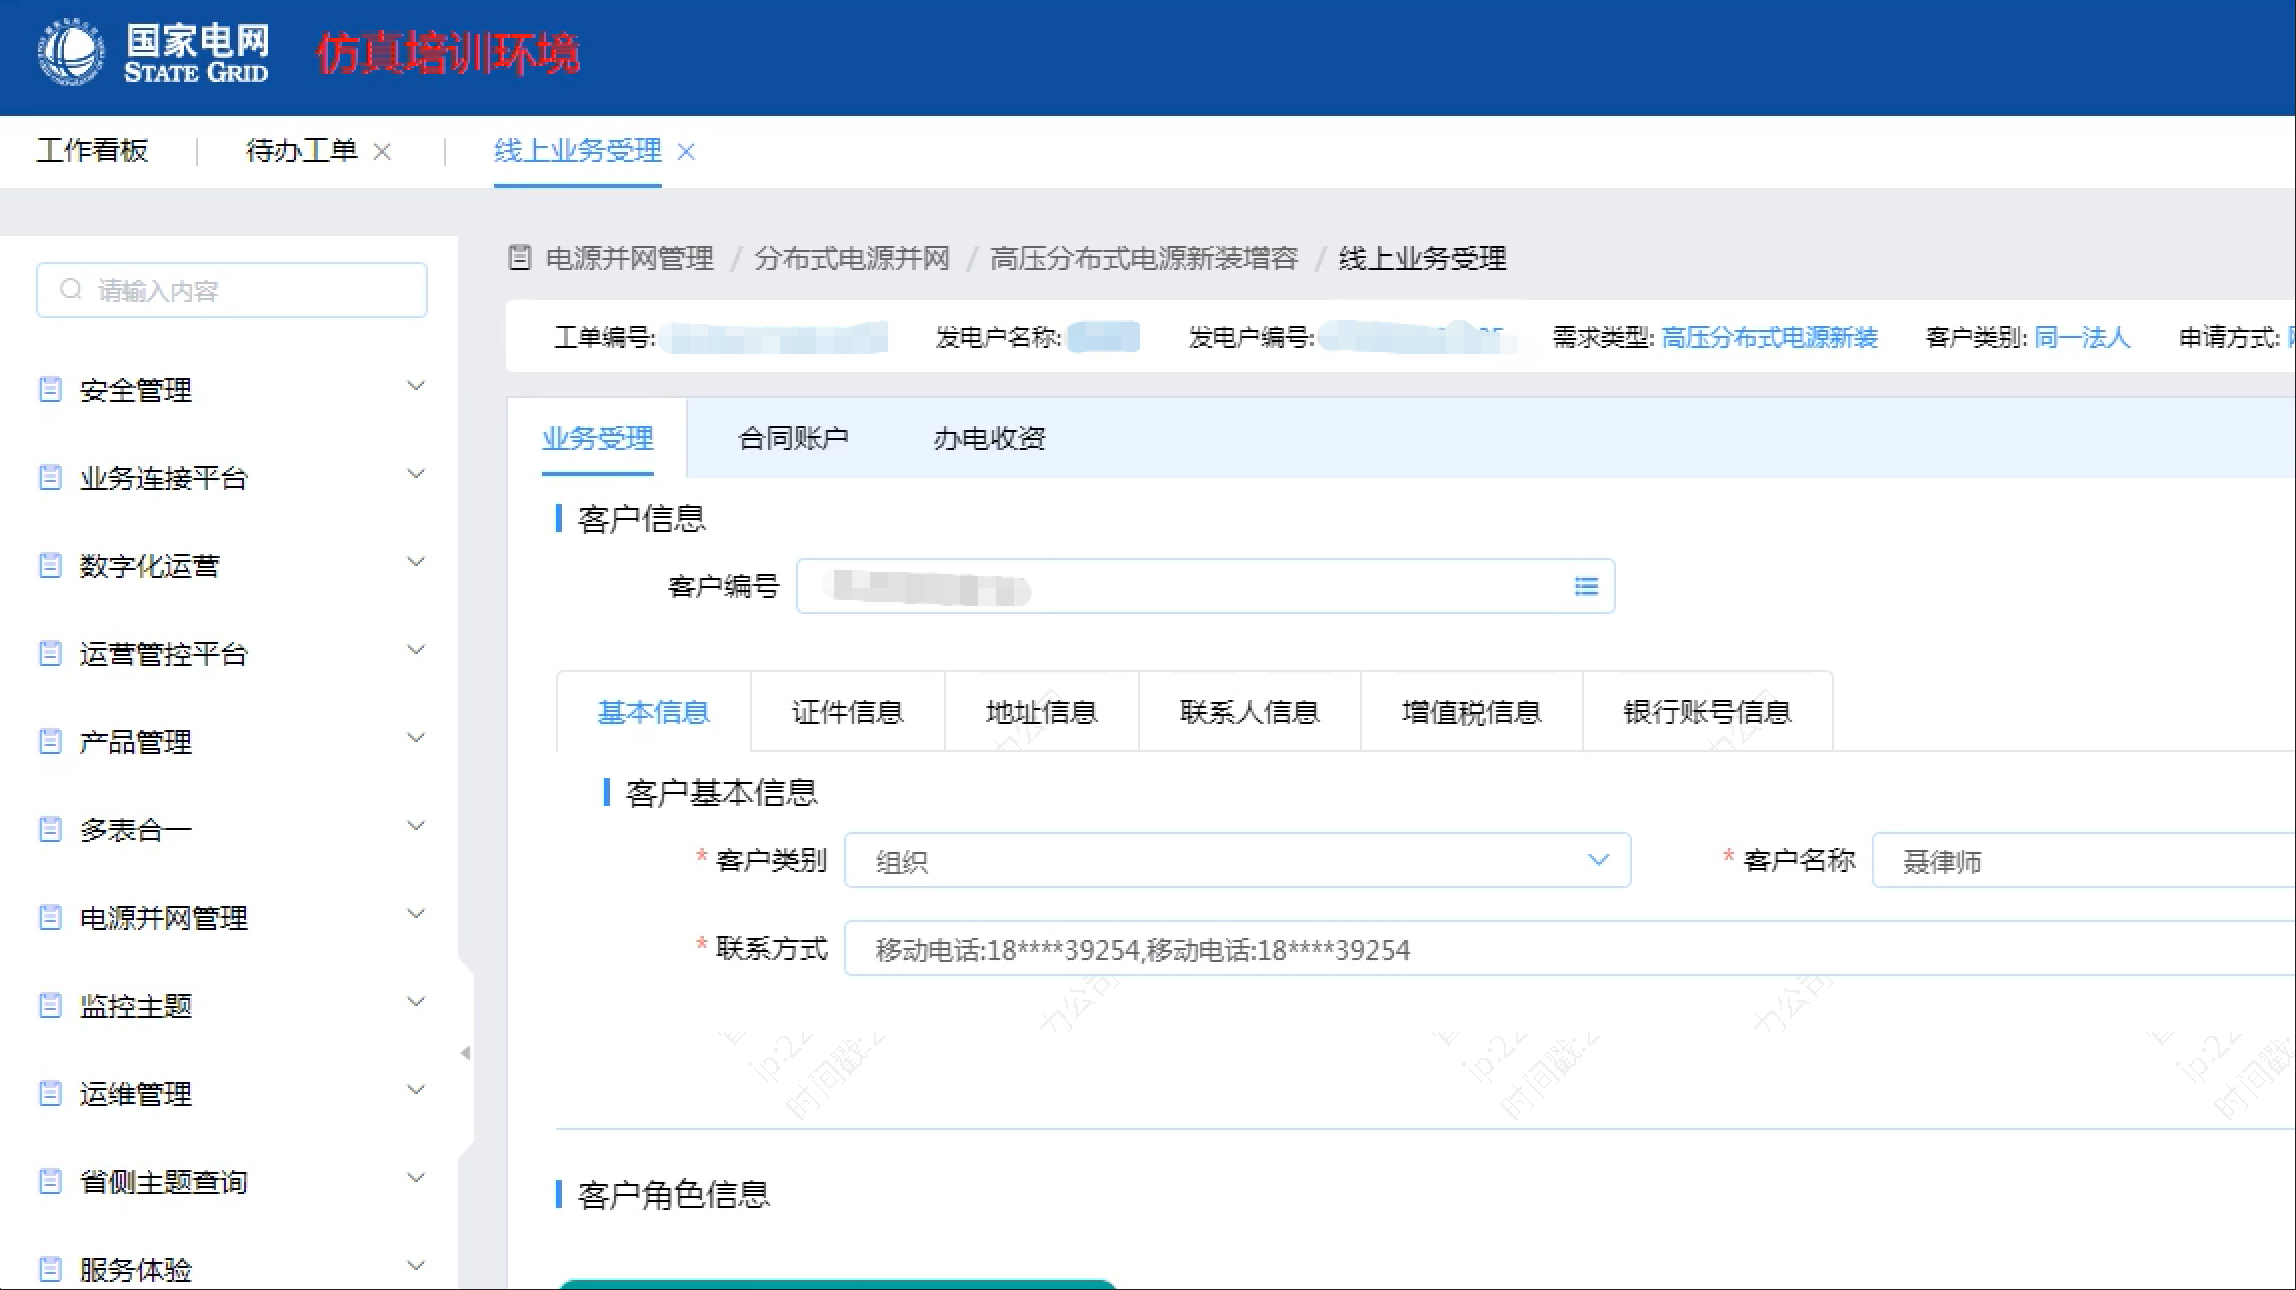2296x1290 pixels.
Task: Click the State Grid logo icon
Action: pyautogui.click(x=70, y=53)
